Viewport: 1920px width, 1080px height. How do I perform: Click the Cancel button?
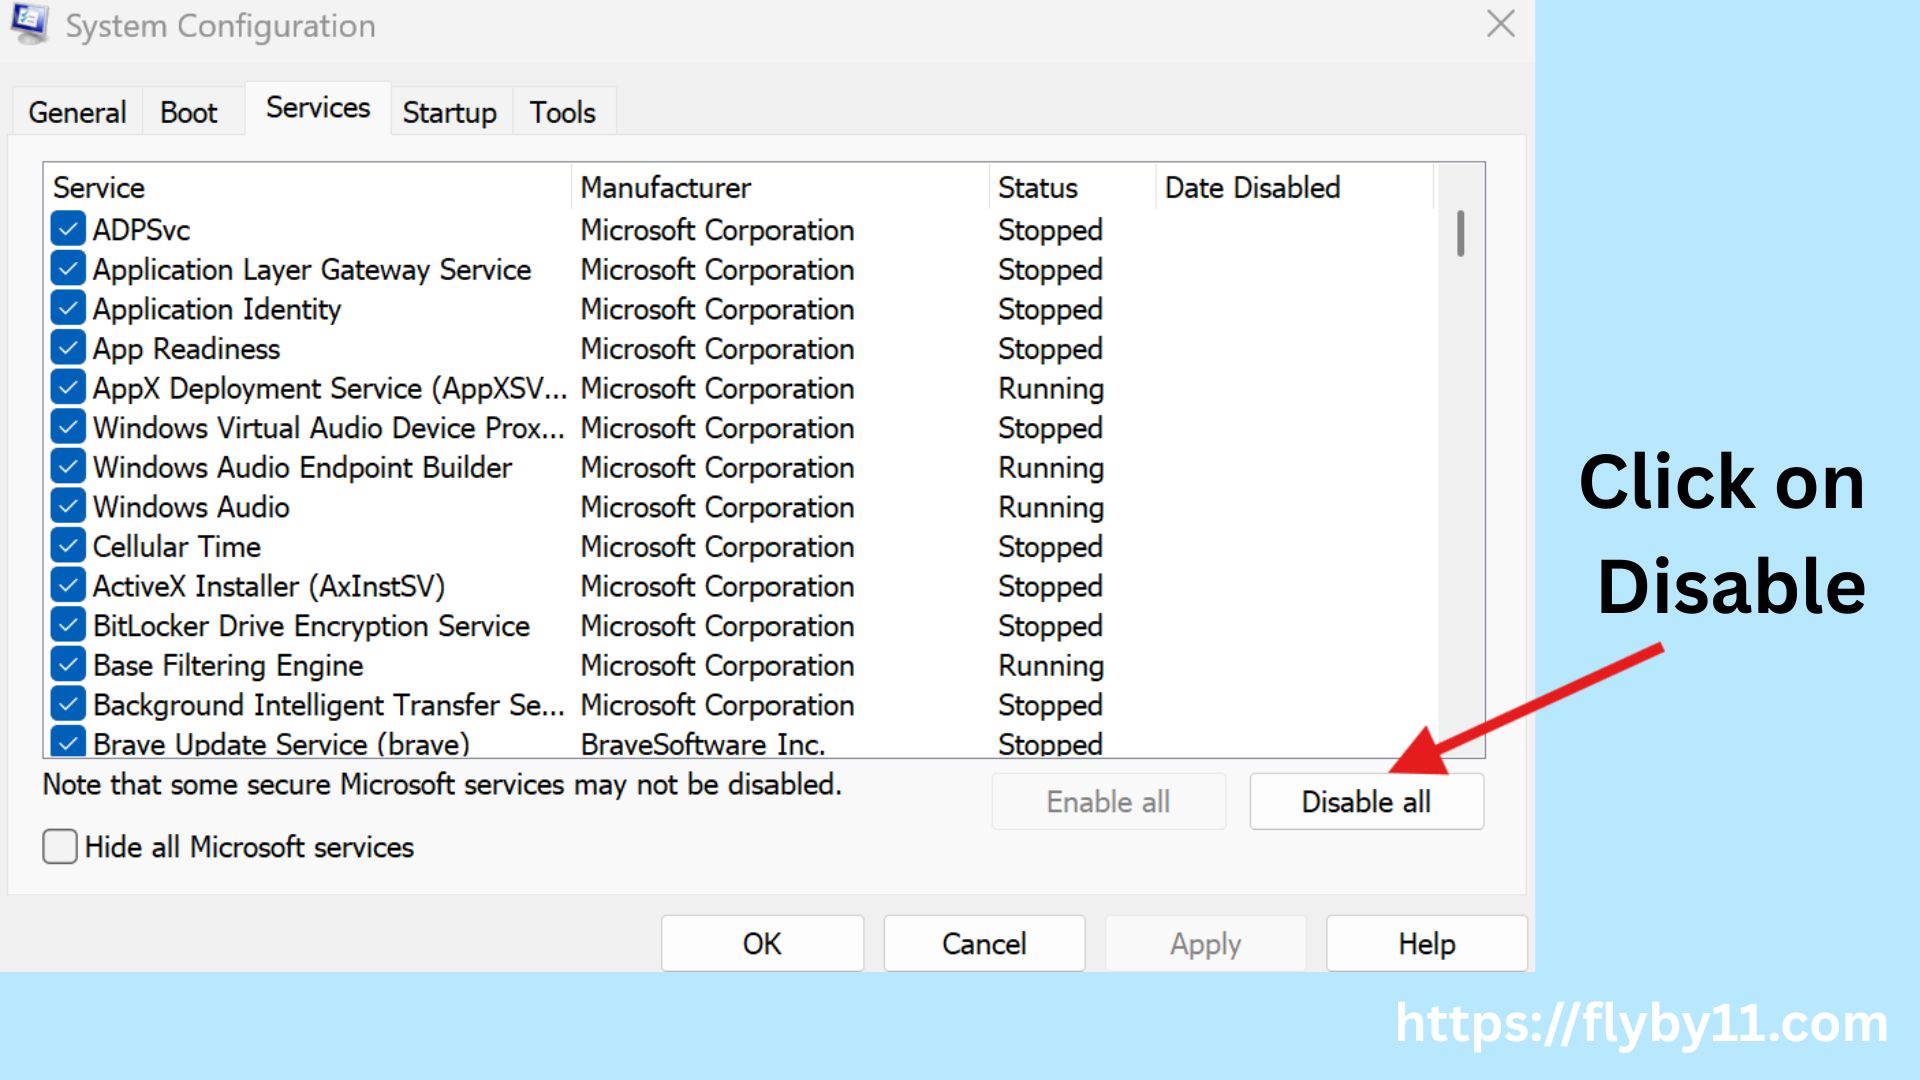point(984,943)
